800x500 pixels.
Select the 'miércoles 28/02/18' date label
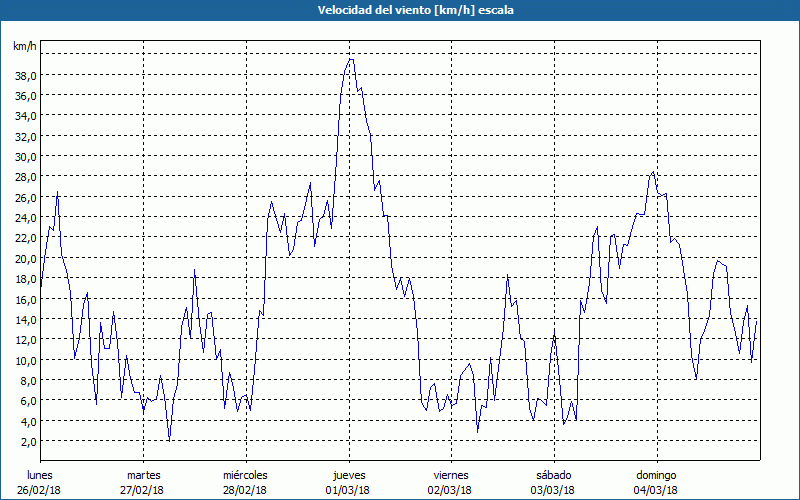point(245,482)
